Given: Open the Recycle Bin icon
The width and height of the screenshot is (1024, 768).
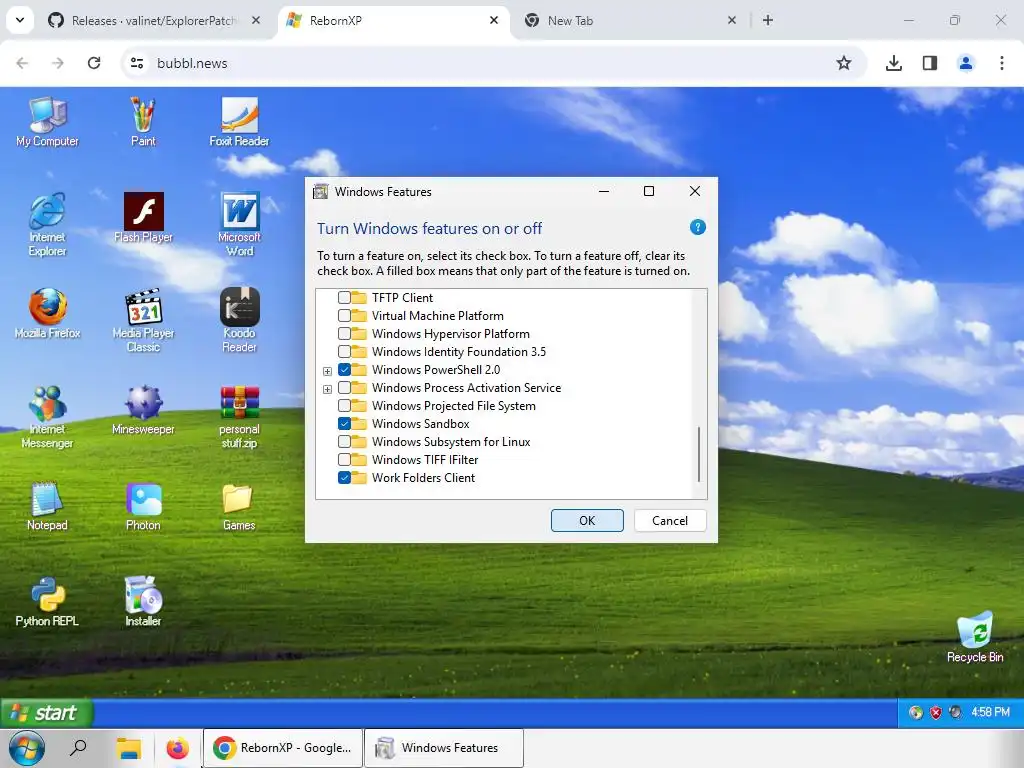Looking at the screenshot, I should (x=975, y=638).
